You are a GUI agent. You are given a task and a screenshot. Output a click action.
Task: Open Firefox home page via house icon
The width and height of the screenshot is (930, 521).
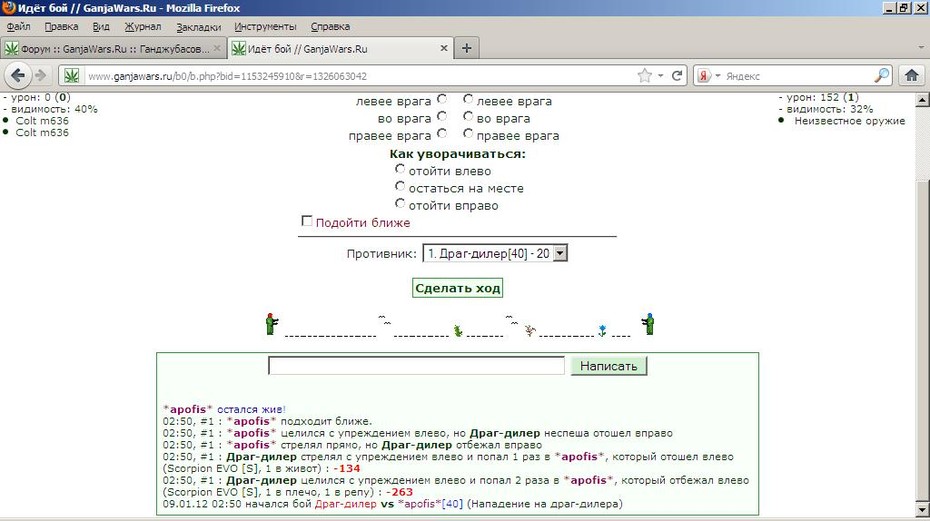click(x=912, y=75)
